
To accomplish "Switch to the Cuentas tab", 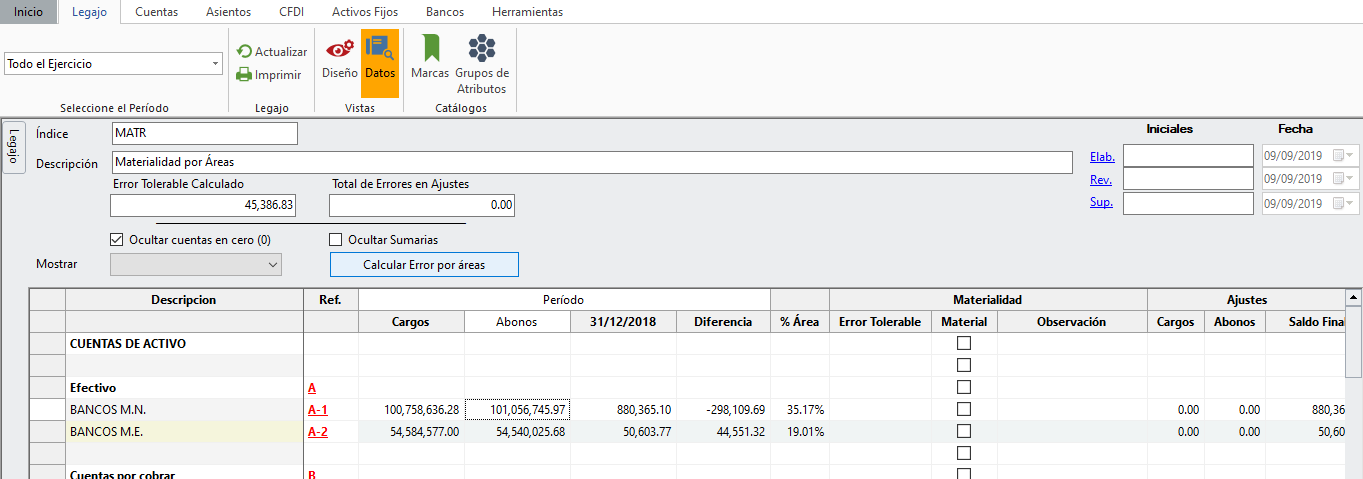I will (x=156, y=12).
